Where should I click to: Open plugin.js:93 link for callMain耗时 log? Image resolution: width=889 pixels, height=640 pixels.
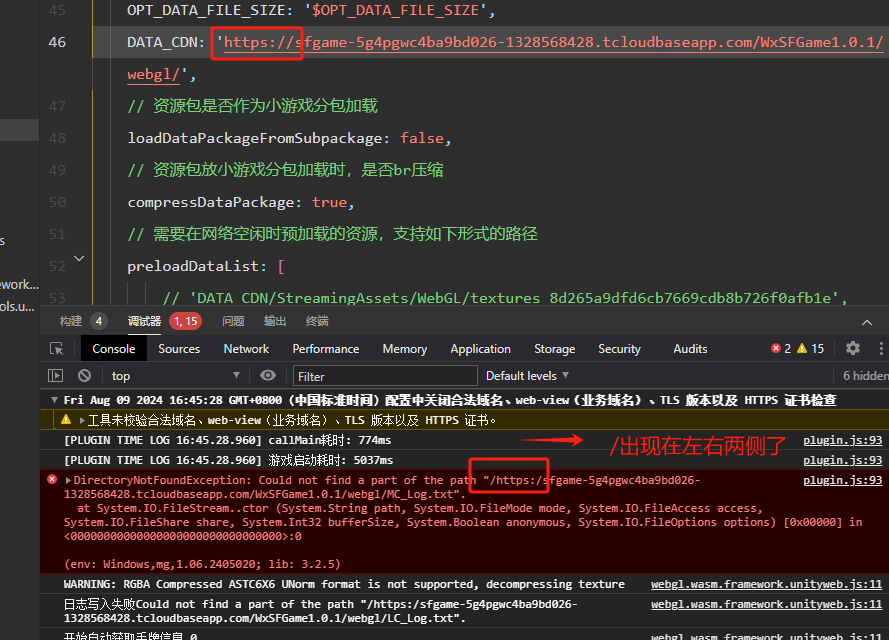(x=842, y=440)
